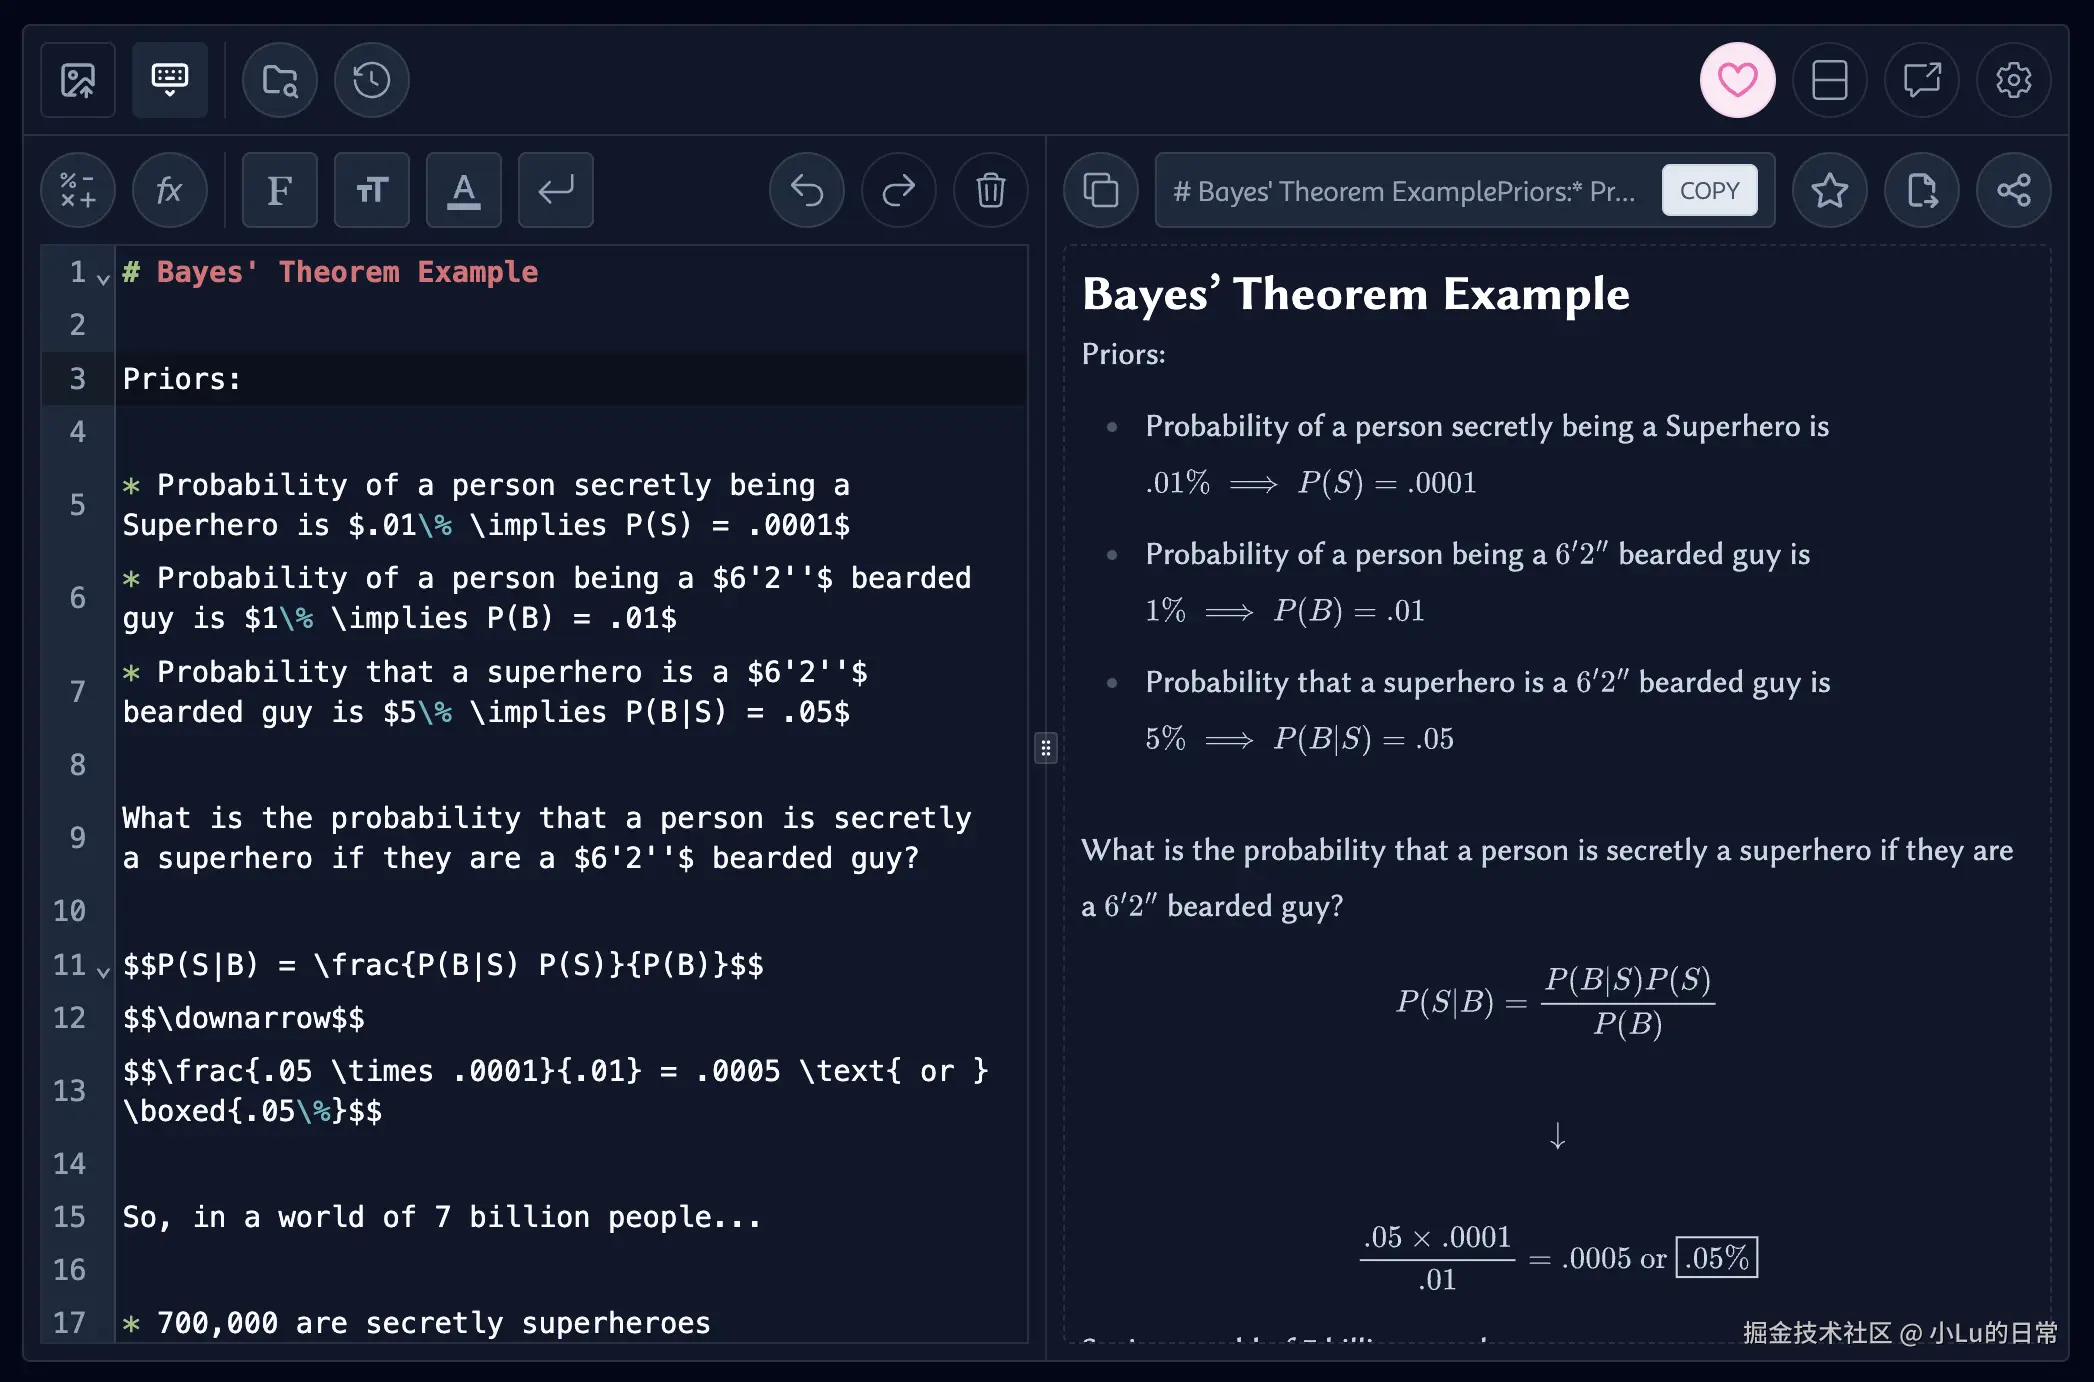Collapse the fold arrow on line 1
Viewport: 2094px width, 1382px height.
[x=103, y=279]
